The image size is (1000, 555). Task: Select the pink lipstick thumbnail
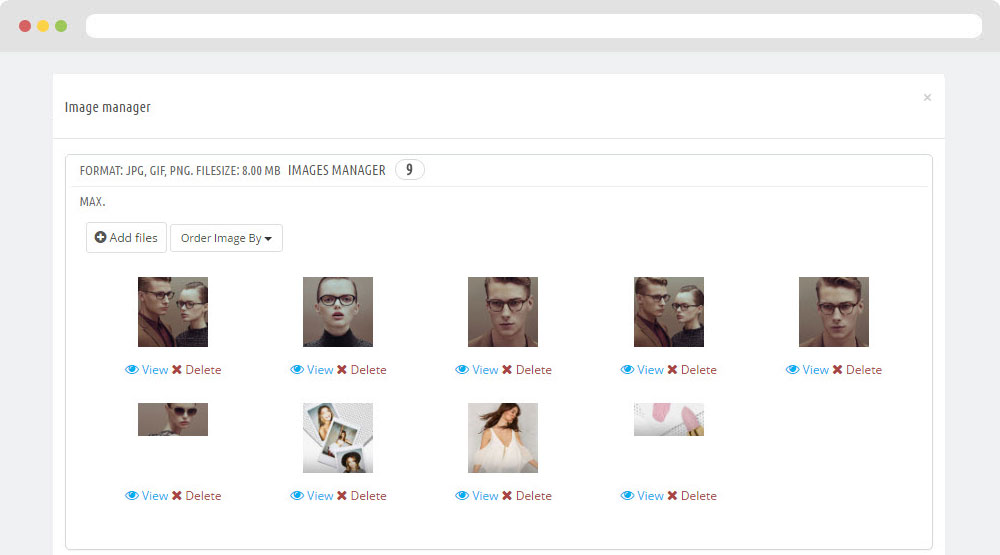(669, 420)
